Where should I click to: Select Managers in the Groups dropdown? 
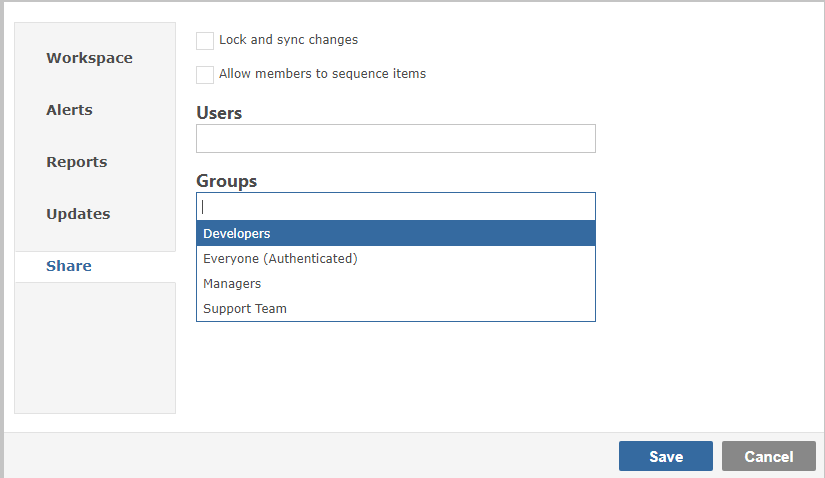[396, 284]
